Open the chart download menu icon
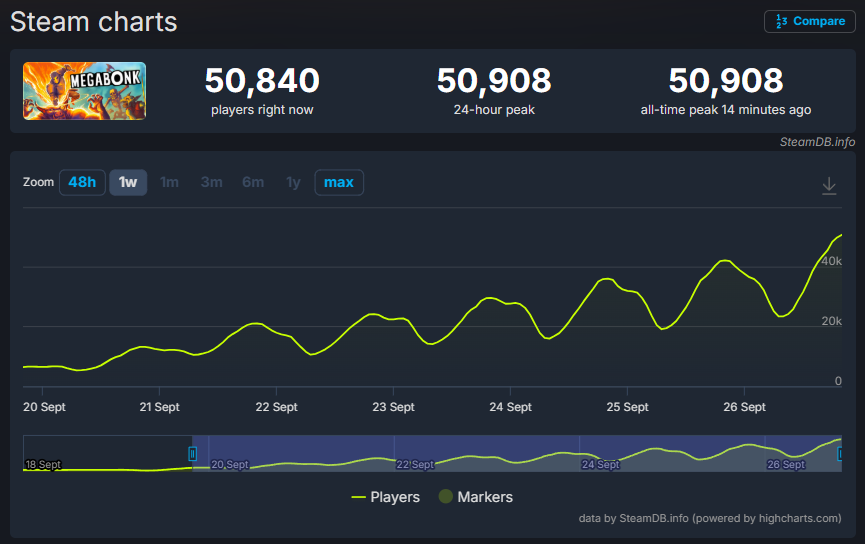Screen dimensions: 865x544 coord(829,186)
